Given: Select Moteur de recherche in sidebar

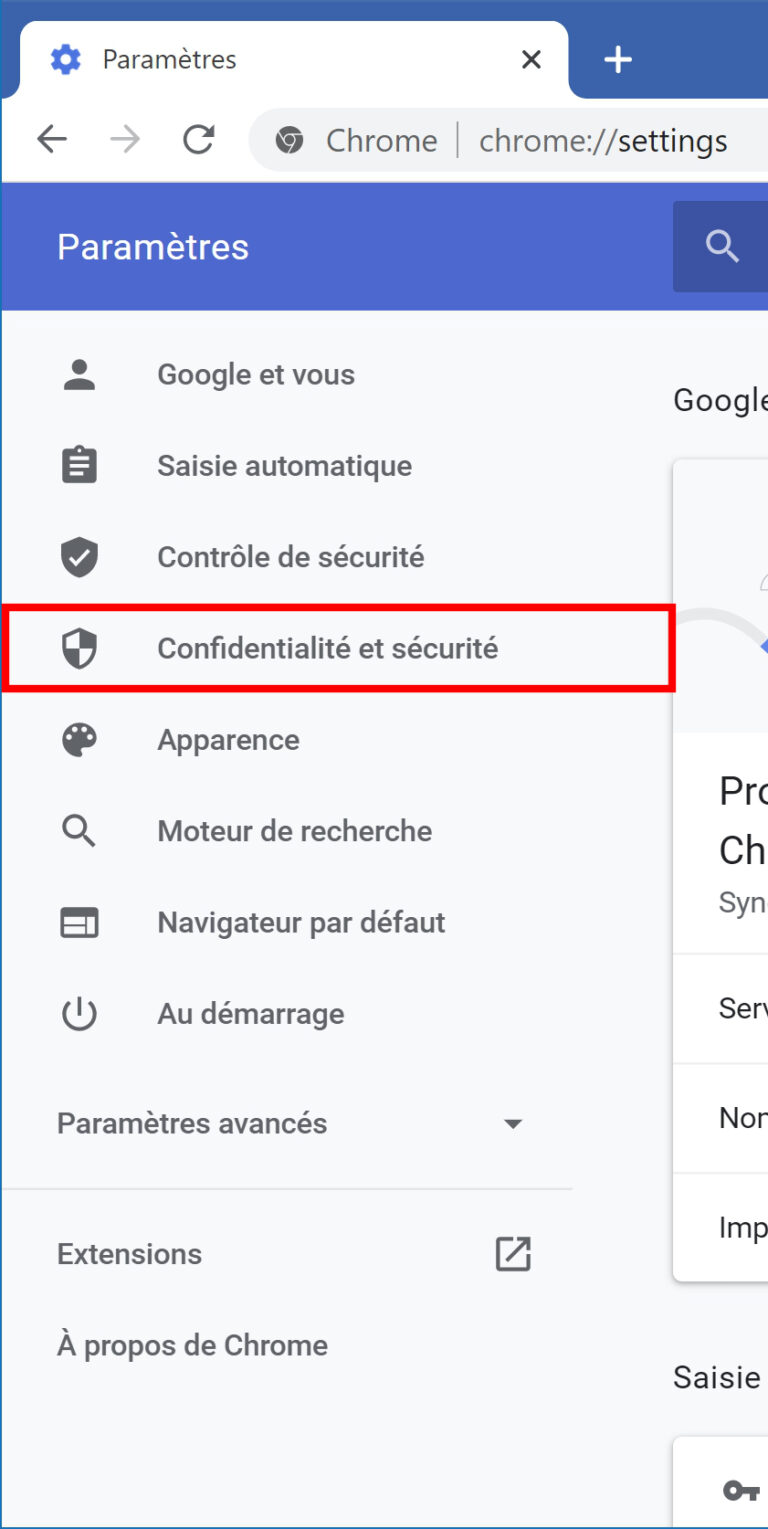Looking at the screenshot, I should click(294, 831).
